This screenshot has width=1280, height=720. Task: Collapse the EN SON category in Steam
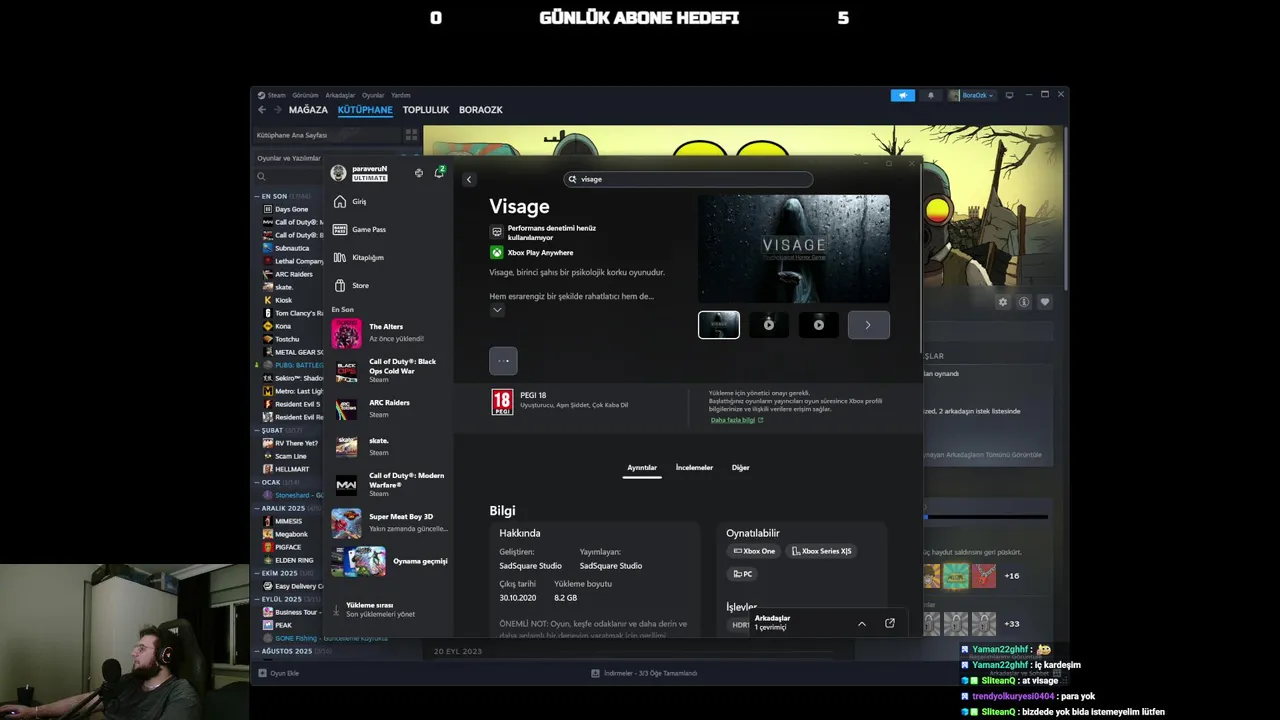[x=257, y=196]
